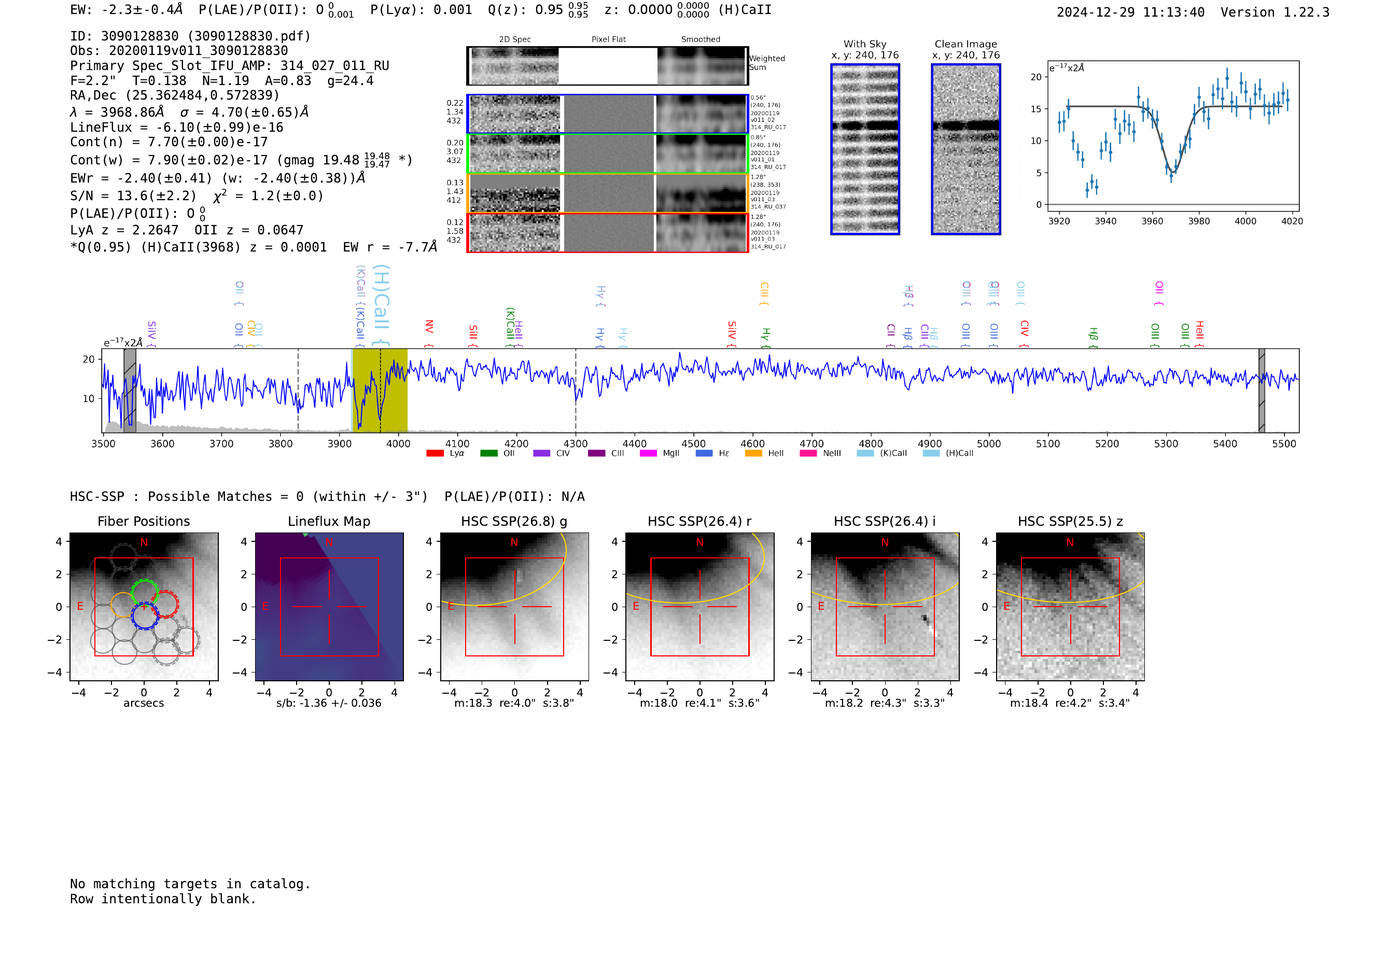Click the HSC-SSP Possible Matches heading

[x=249, y=497]
